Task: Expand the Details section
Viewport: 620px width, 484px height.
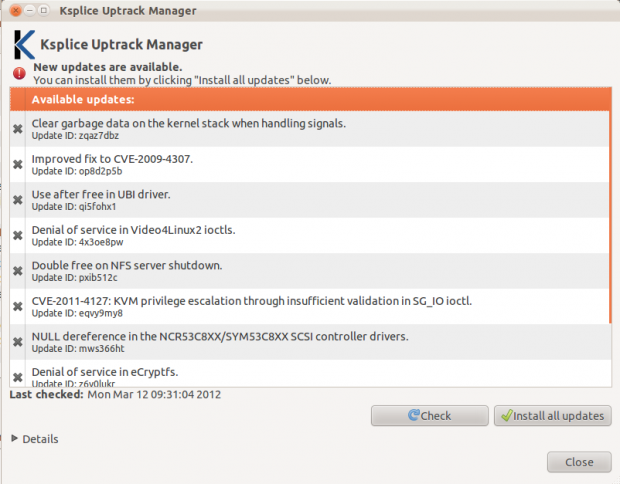Action: 35,439
